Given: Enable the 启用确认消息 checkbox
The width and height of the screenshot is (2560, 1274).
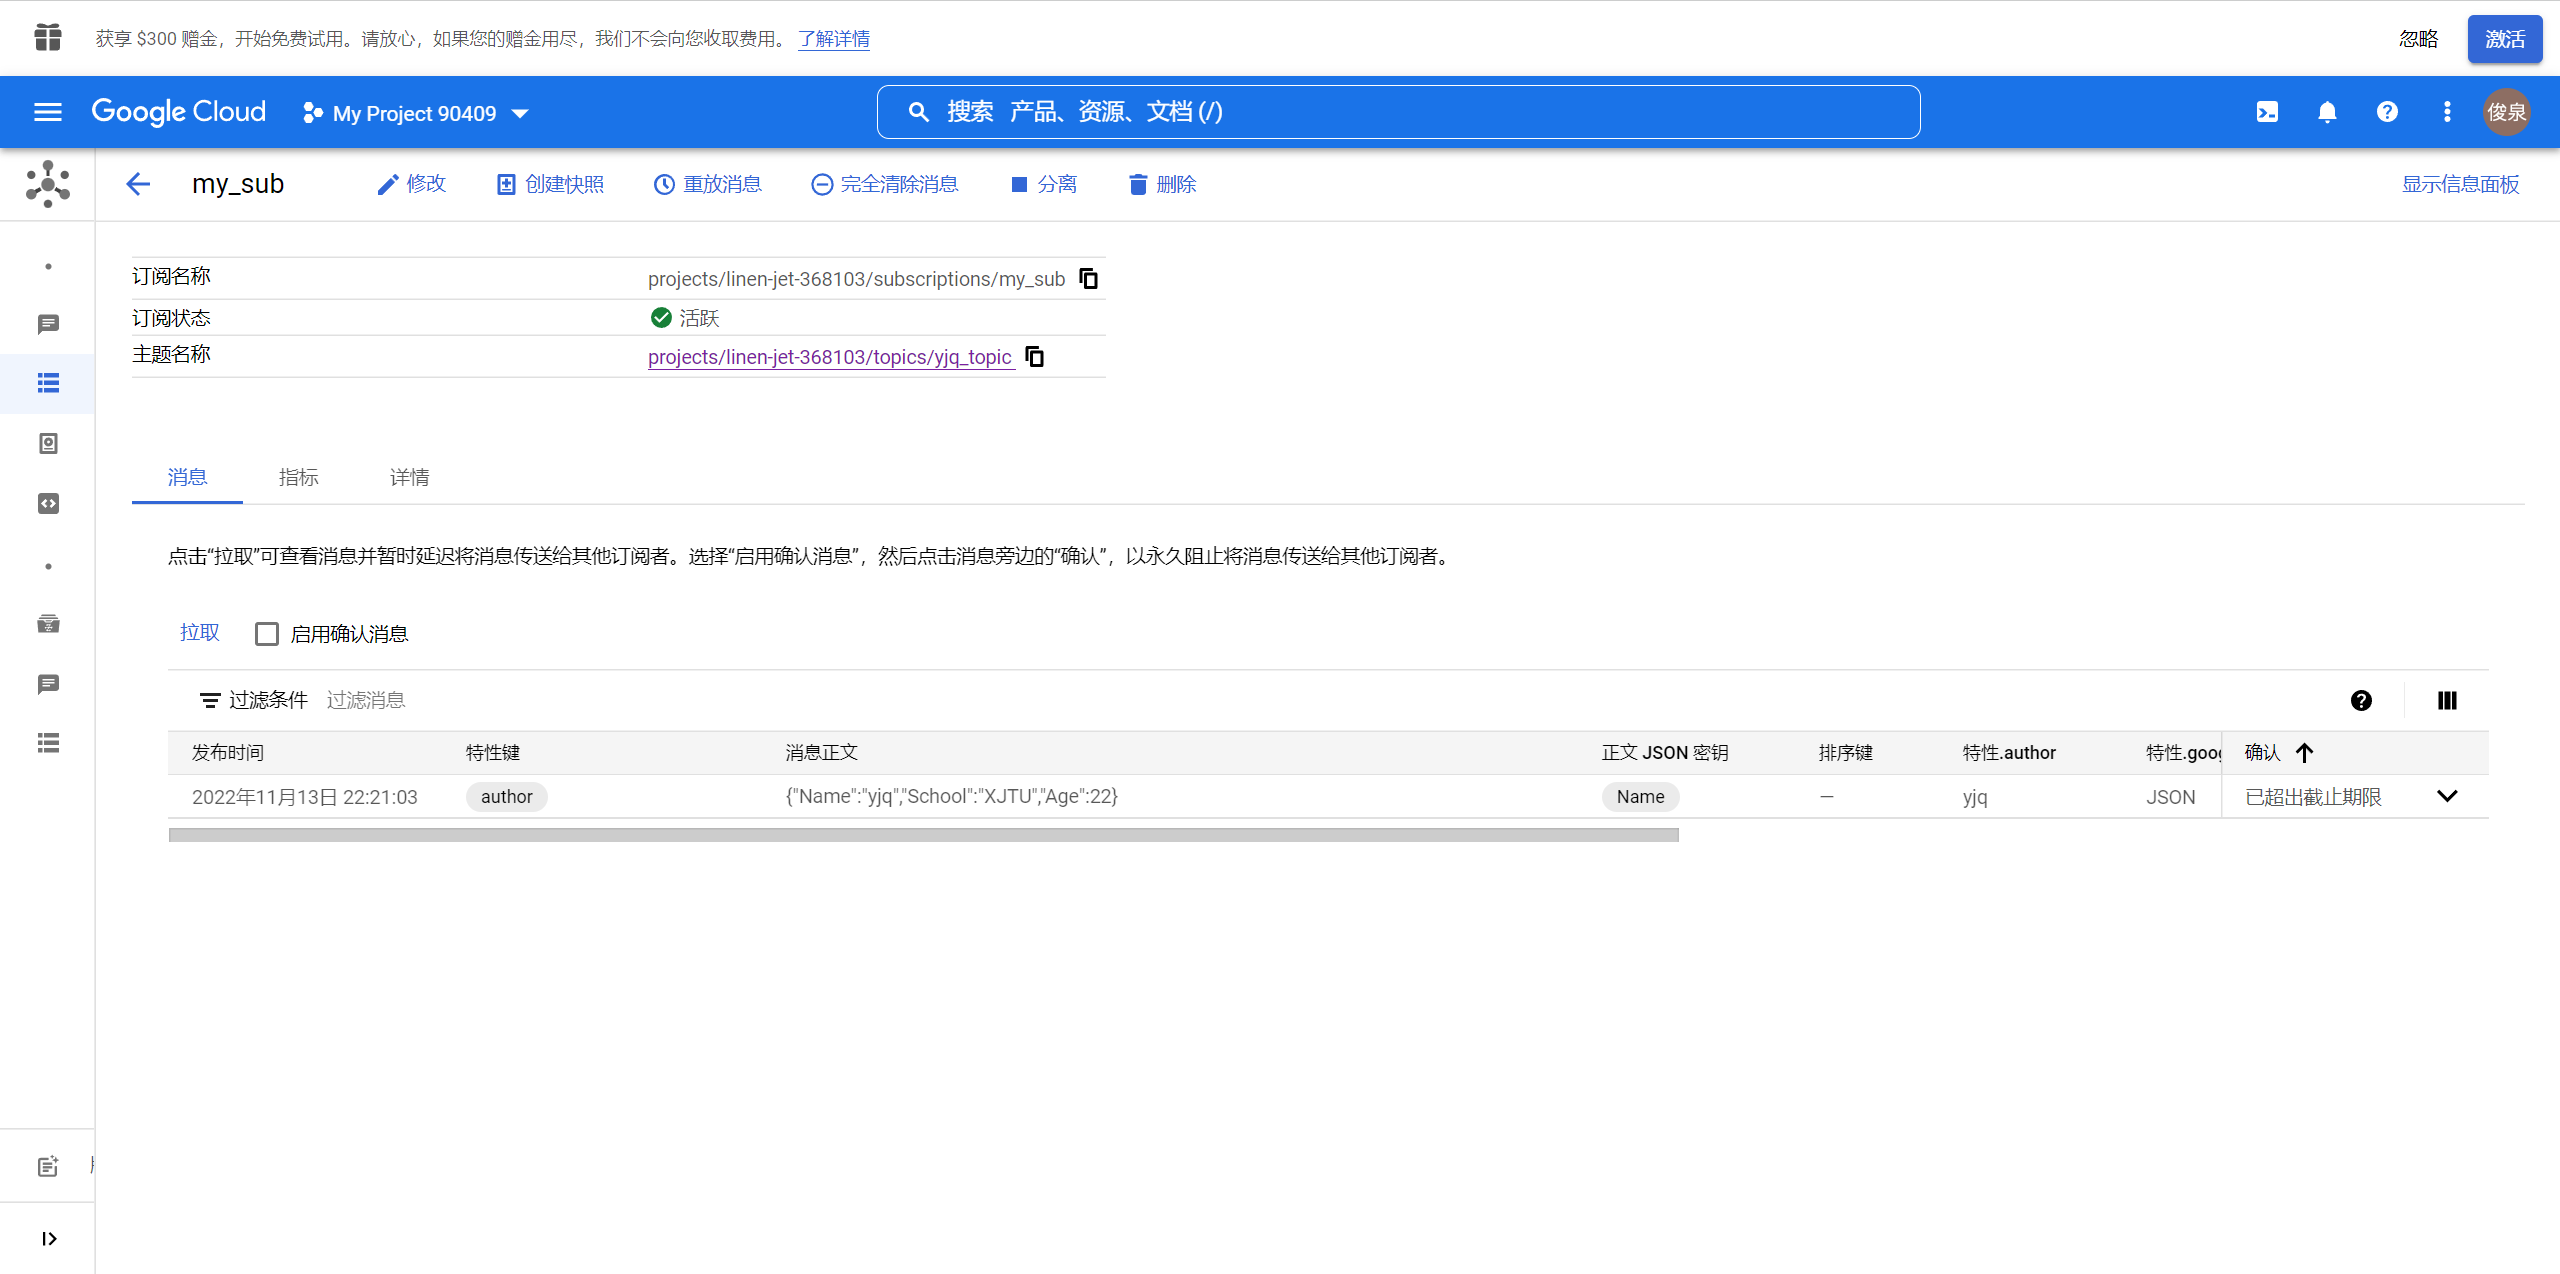Looking at the screenshot, I should point(266,634).
